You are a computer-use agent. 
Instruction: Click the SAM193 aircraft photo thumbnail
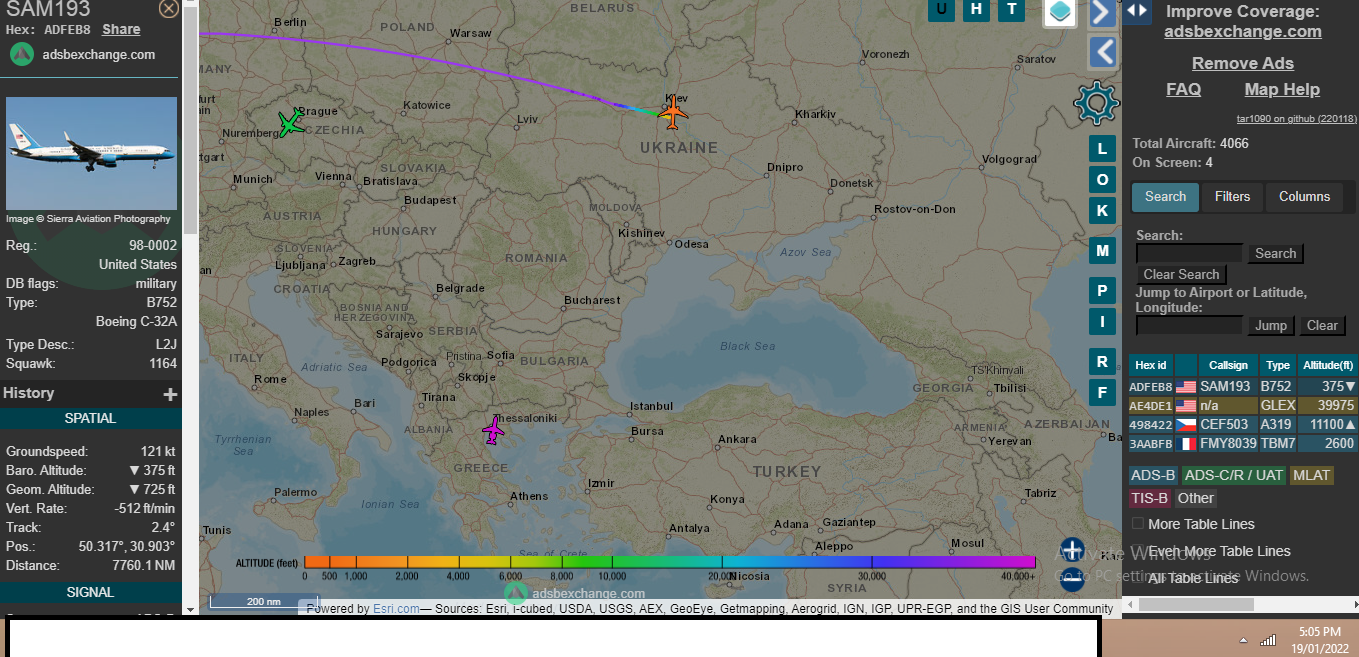(x=92, y=153)
